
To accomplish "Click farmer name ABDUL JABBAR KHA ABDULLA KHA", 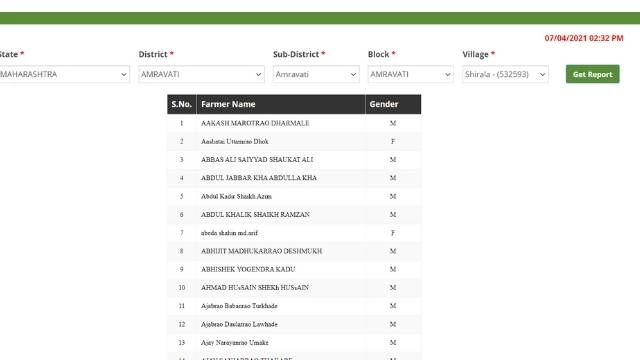I will 259,178.
